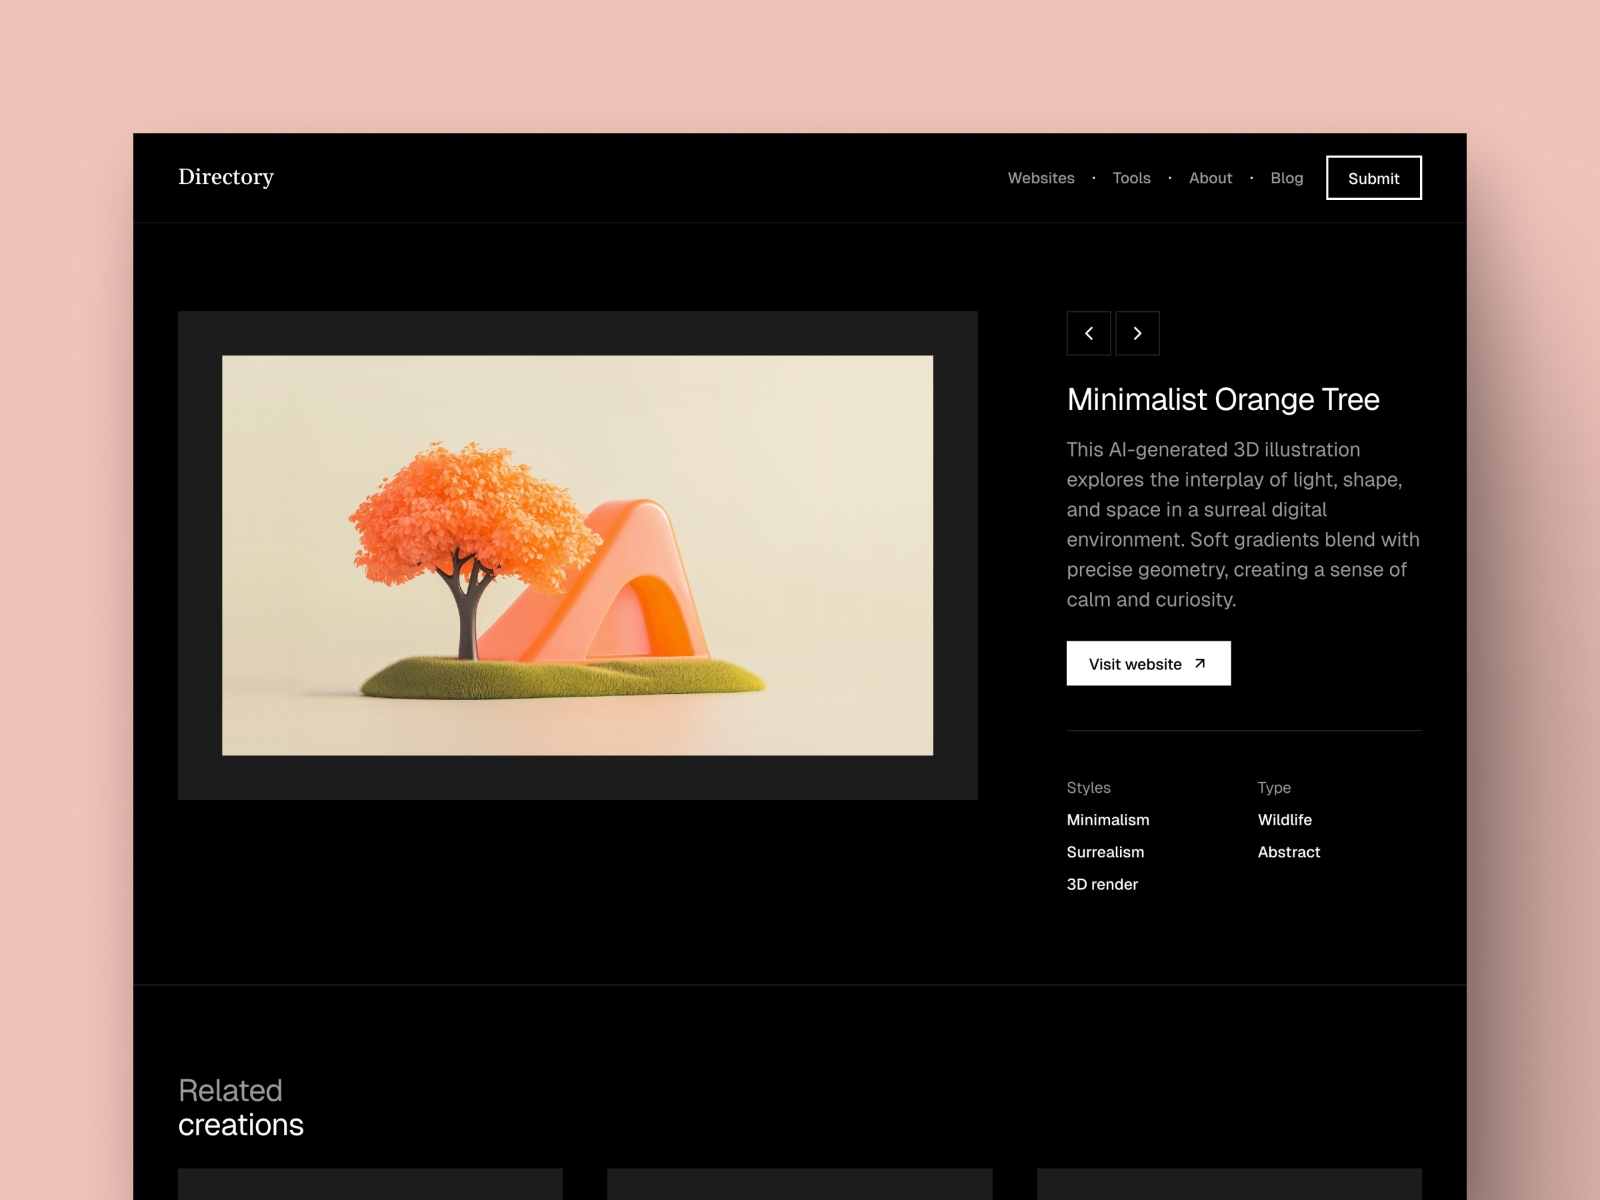Open the Tools navigation item
Viewport: 1600px width, 1200px height.
[x=1131, y=178]
